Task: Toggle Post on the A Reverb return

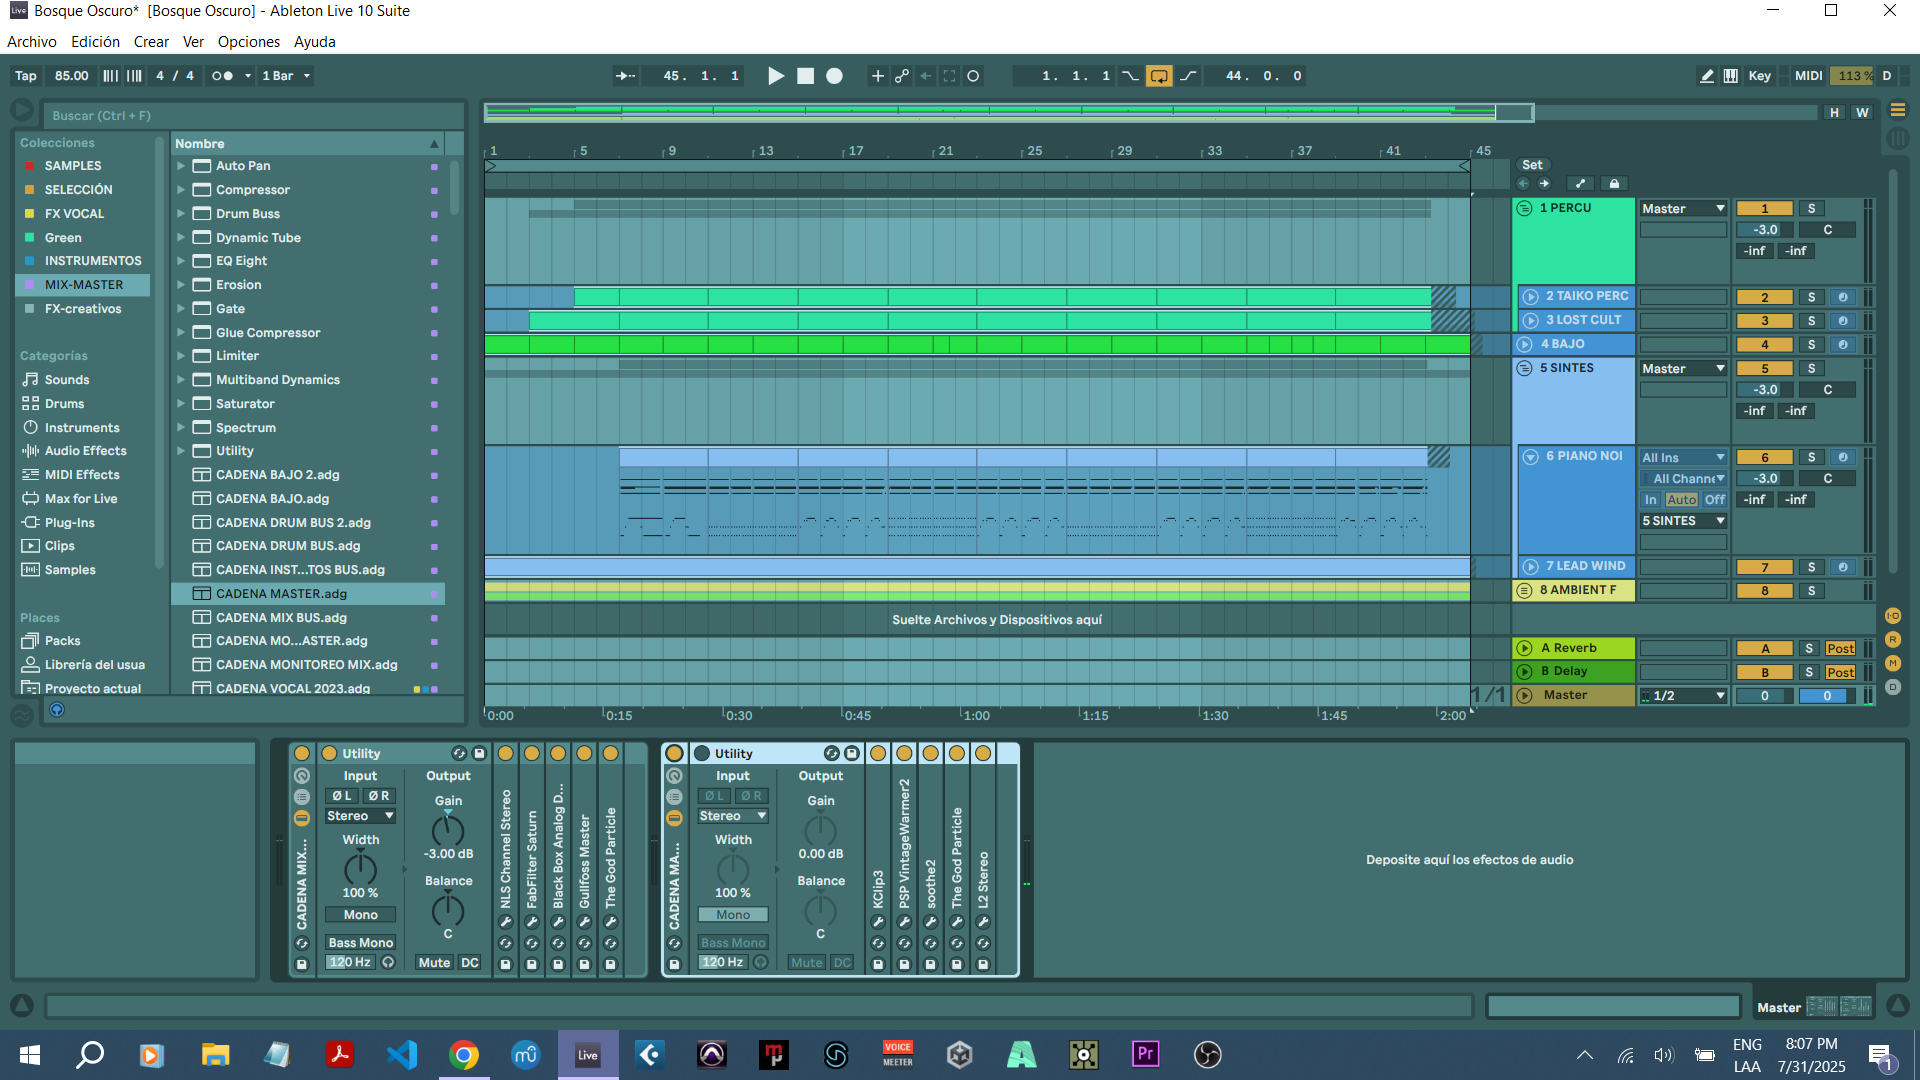Action: click(1840, 648)
